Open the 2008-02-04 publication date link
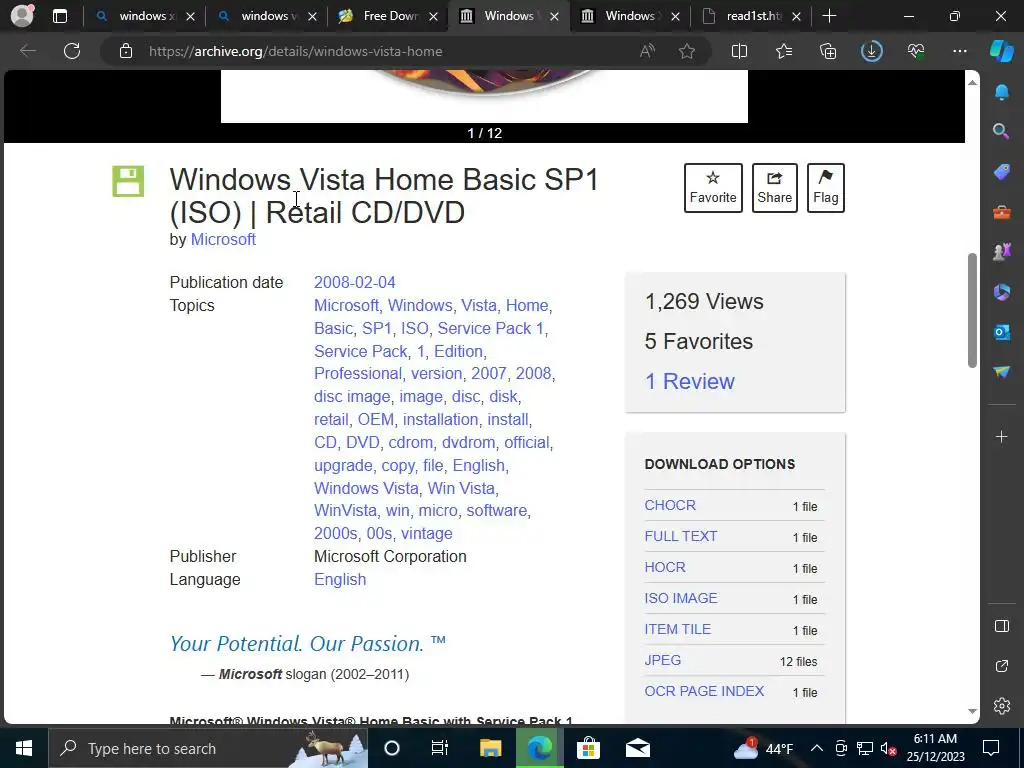The image size is (1024, 768). point(355,282)
